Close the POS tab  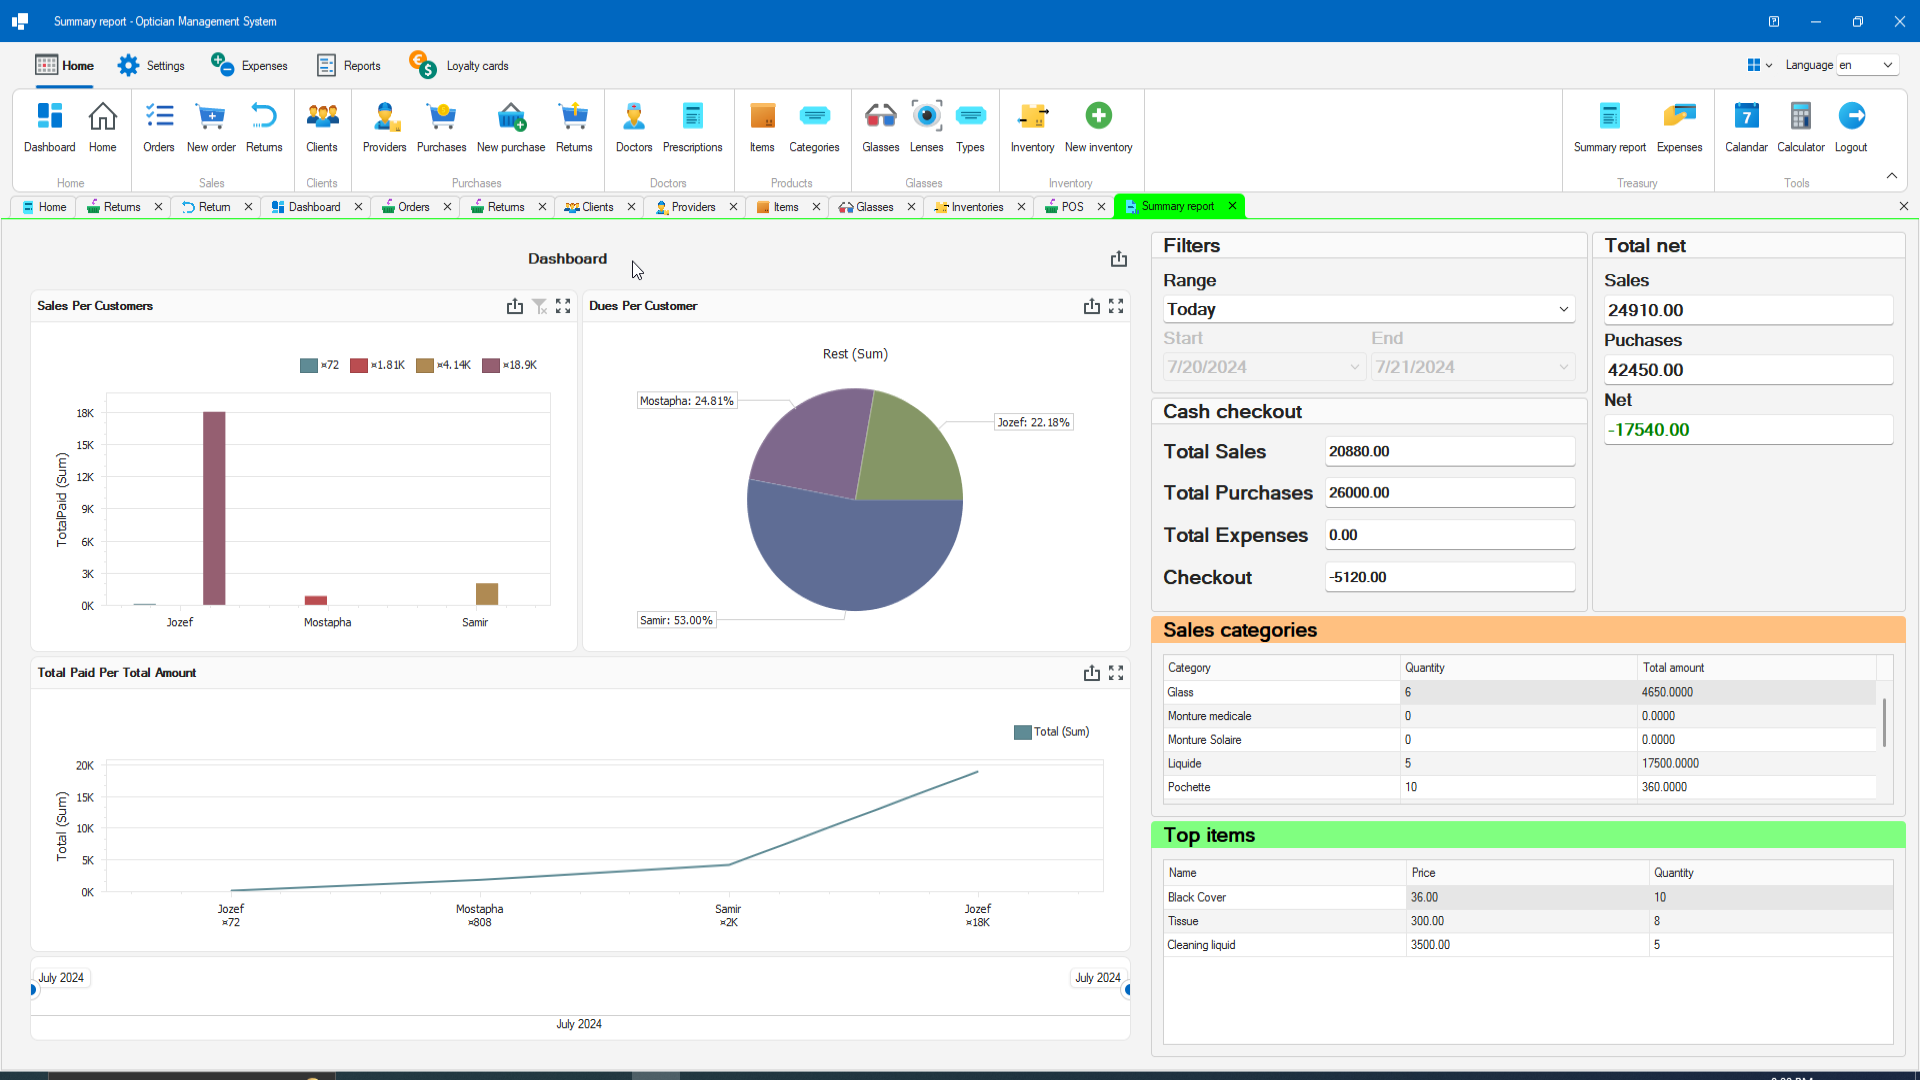pos(1101,207)
